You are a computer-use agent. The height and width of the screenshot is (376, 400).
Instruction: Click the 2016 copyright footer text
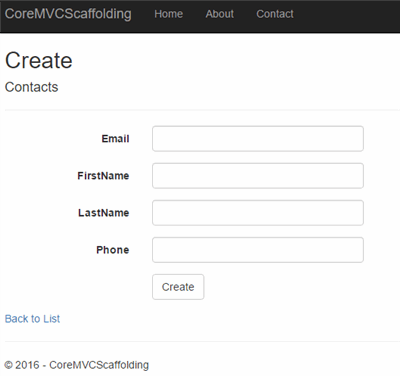(x=77, y=365)
